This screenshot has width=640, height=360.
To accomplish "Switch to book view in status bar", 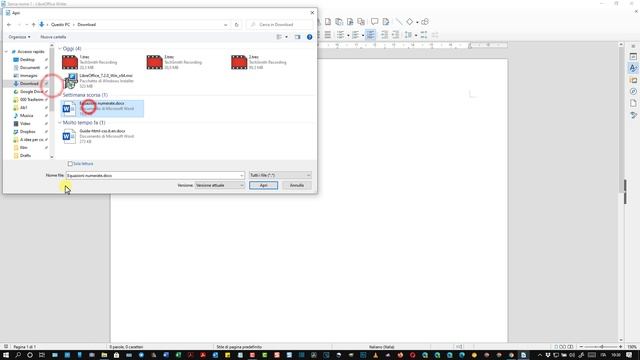I will tap(571, 347).
